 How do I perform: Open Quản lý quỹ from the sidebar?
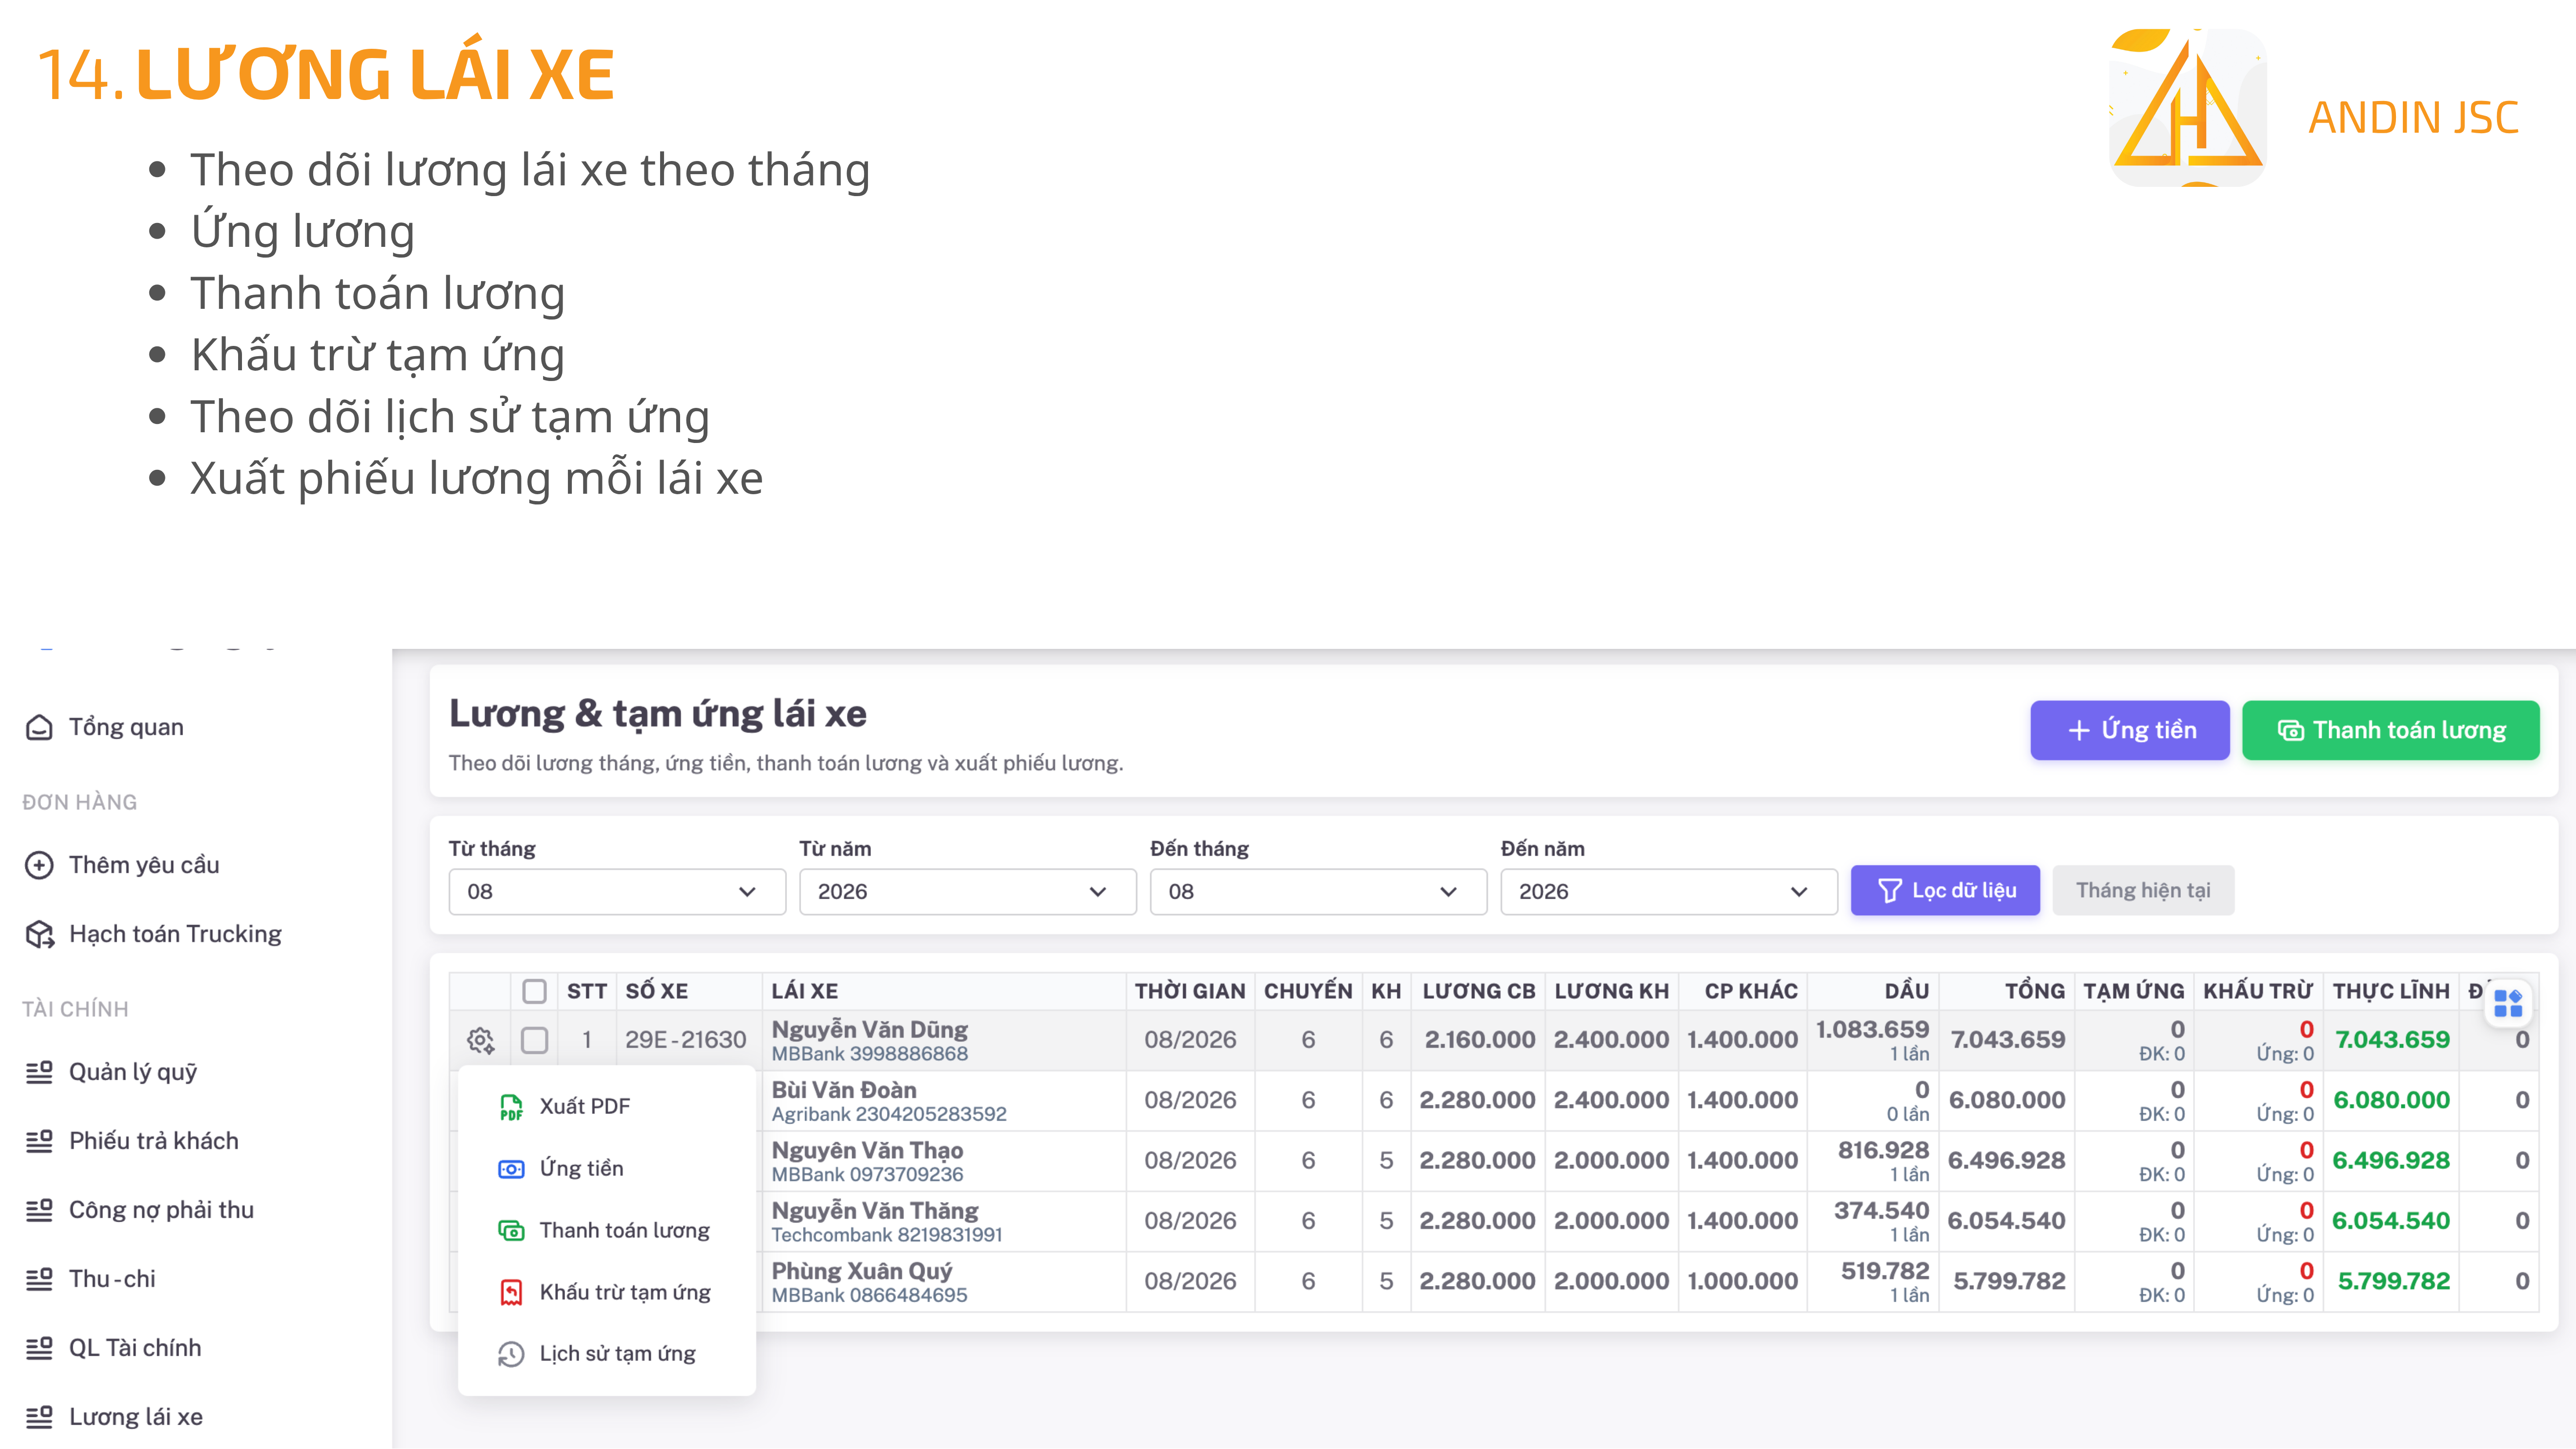tap(133, 1072)
